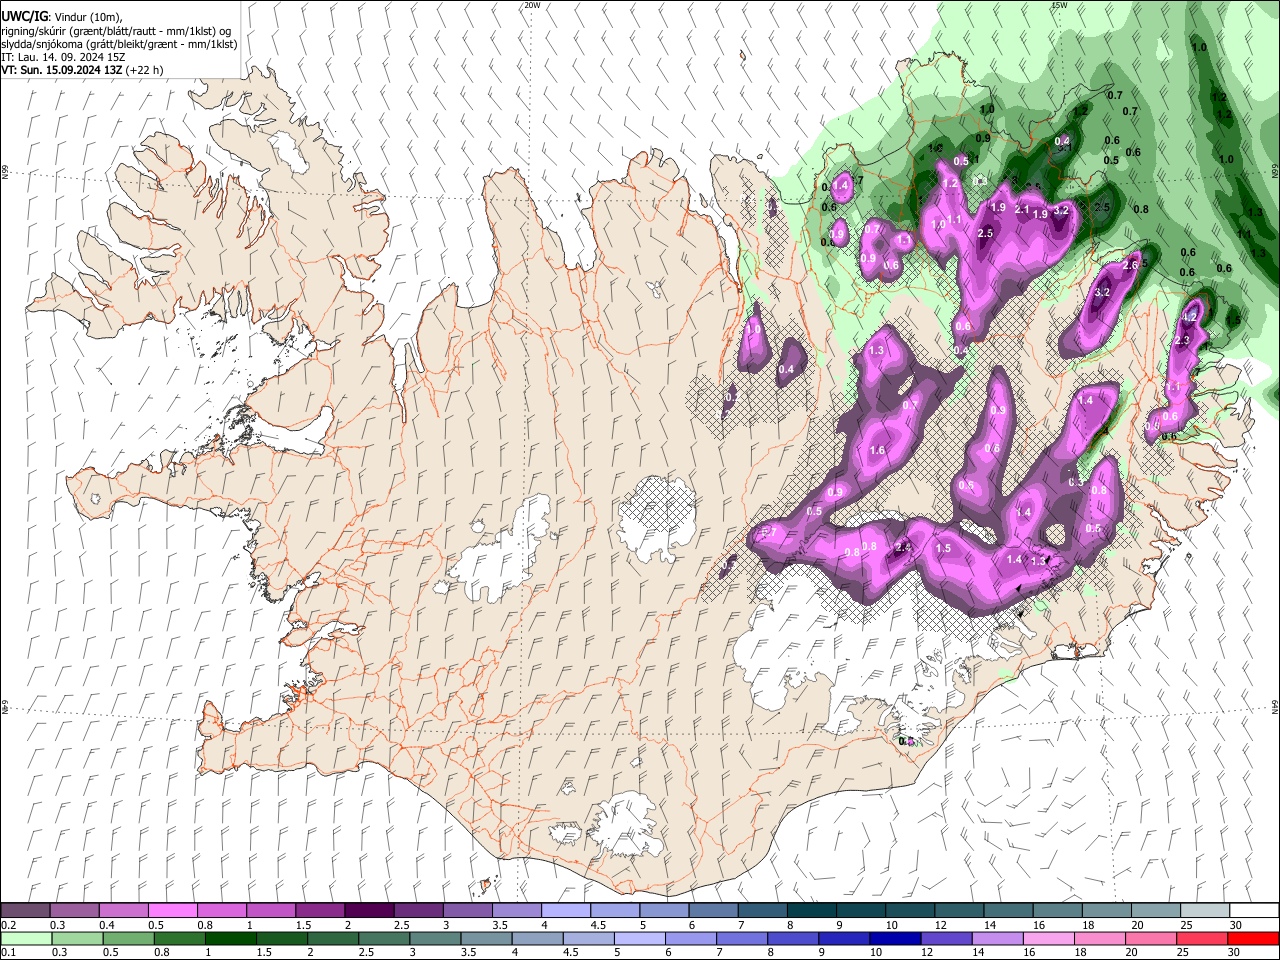Select the rain scale swatch between 2.5 and 3
The width and height of the screenshot is (1280, 960).
(x=383, y=938)
